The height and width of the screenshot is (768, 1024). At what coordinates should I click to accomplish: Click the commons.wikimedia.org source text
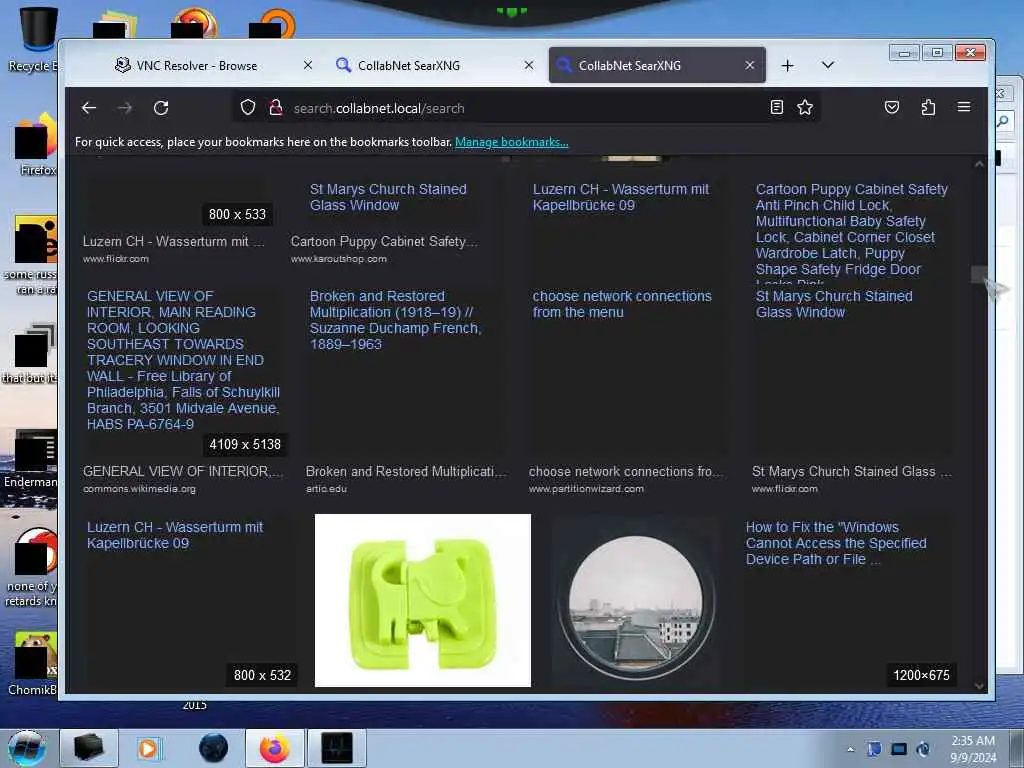pyautogui.click(x=139, y=488)
